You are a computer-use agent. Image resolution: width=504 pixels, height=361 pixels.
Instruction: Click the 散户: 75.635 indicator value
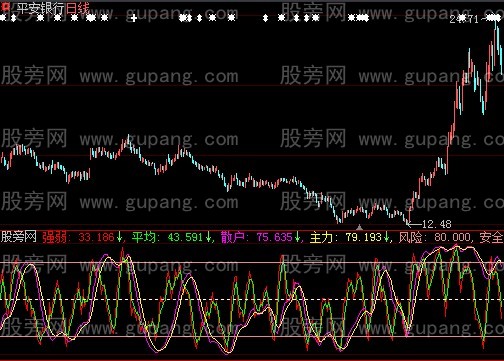[x=257, y=237]
